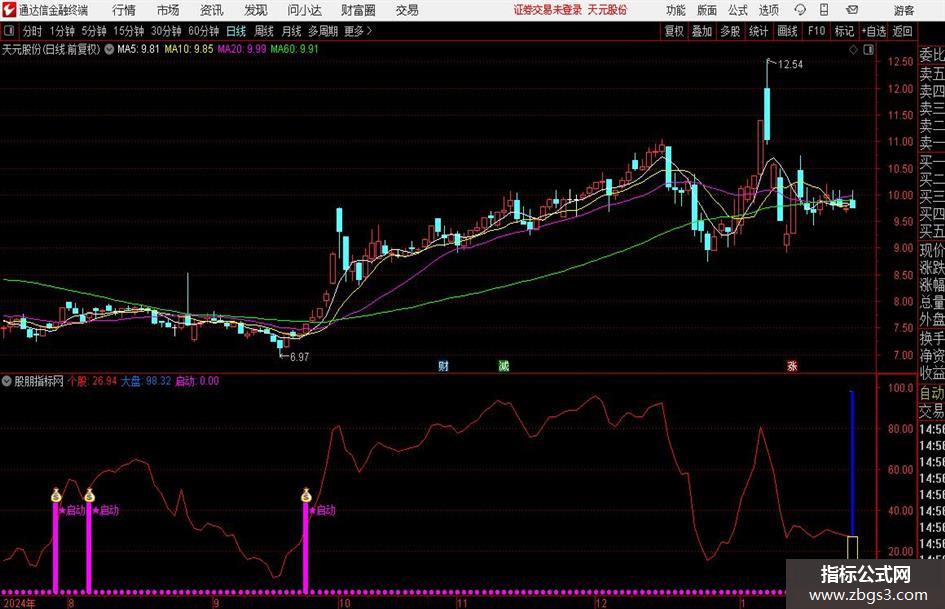Click the 个股: 26.94 indicator value
The height and width of the screenshot is (609, 945).
pos(92,381)
